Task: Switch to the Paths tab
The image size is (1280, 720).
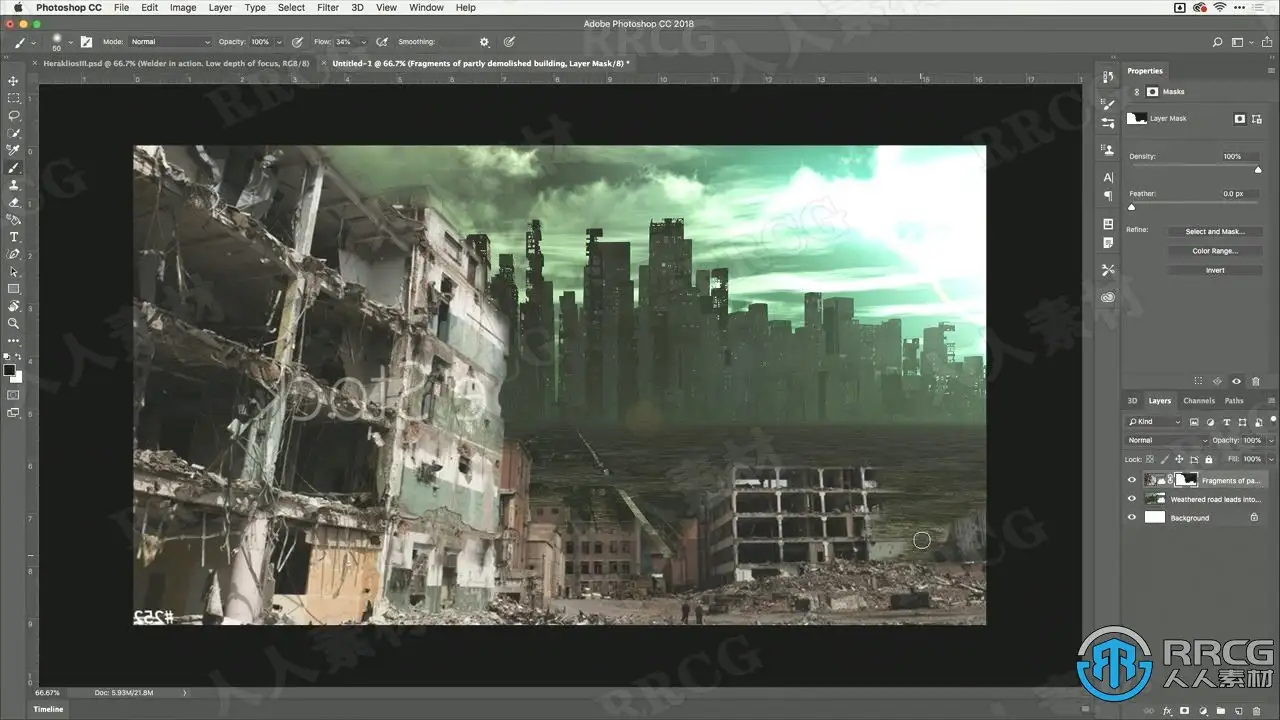Action: click(1235, 401)
